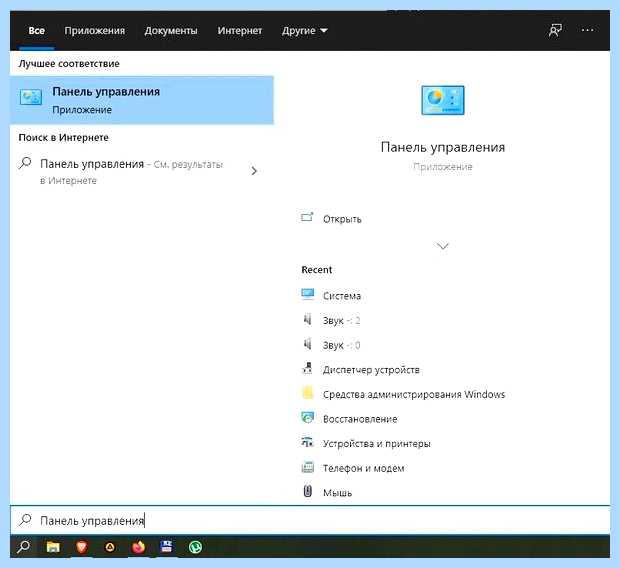Open web search arrow for Панель управления
Viewport: 620px width, 568px height.
(254, 171)
